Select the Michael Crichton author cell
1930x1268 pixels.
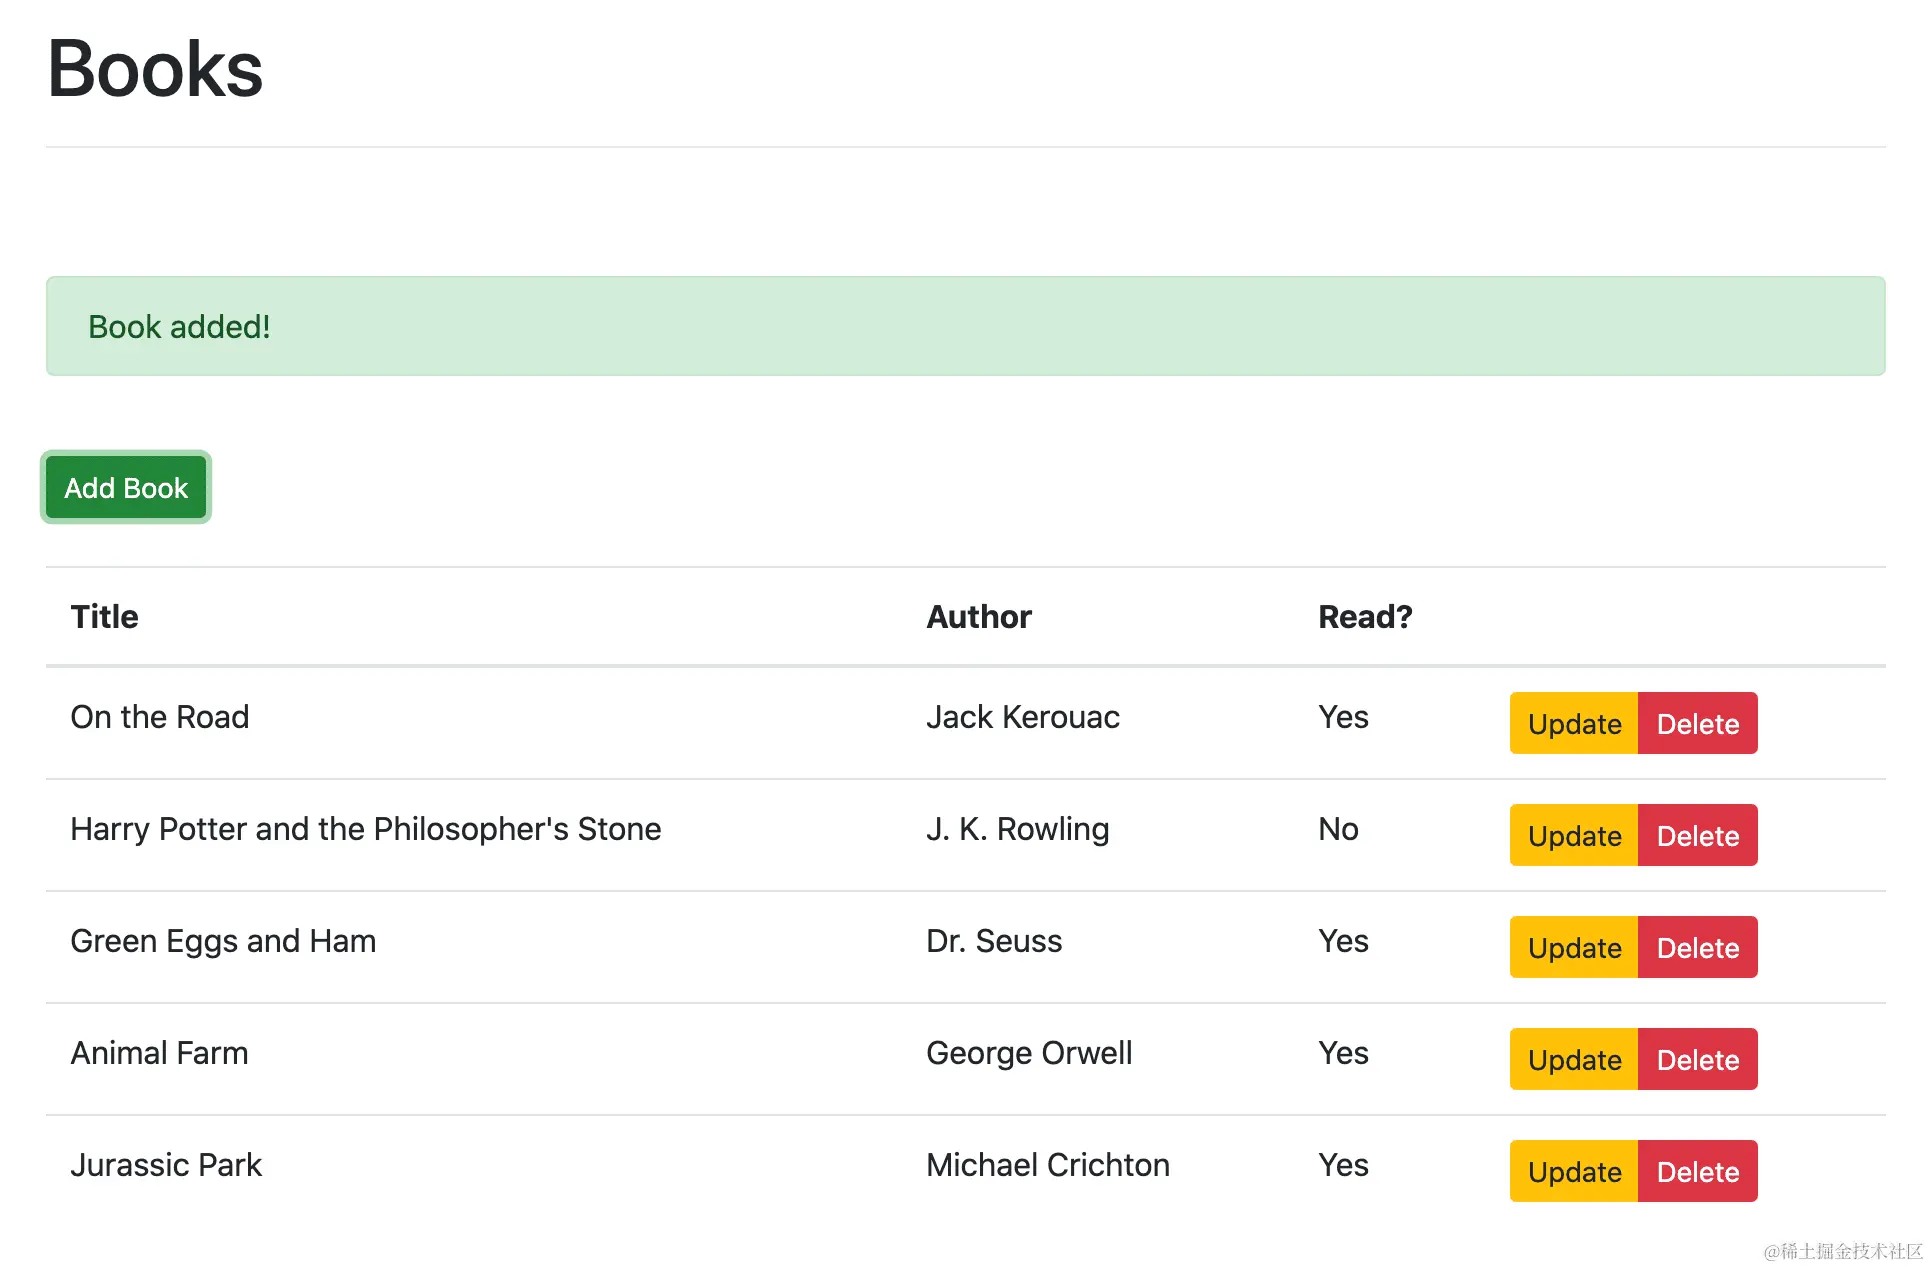[x=1047, y=1165]
